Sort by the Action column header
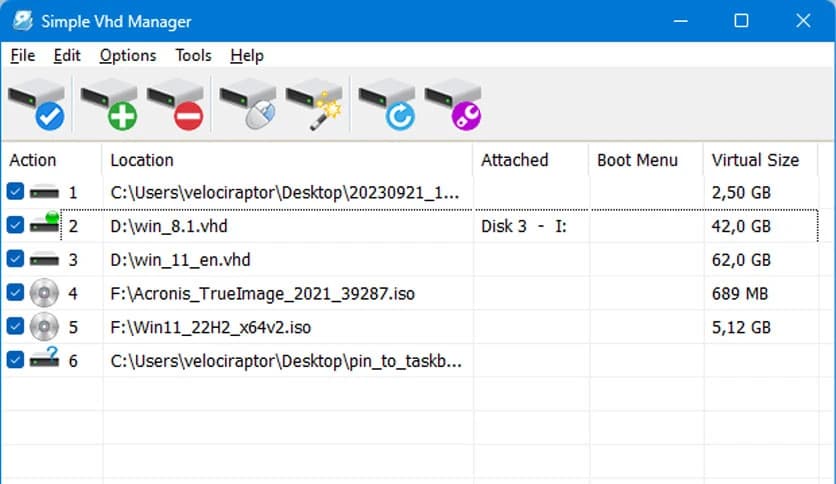 point(52,160)
